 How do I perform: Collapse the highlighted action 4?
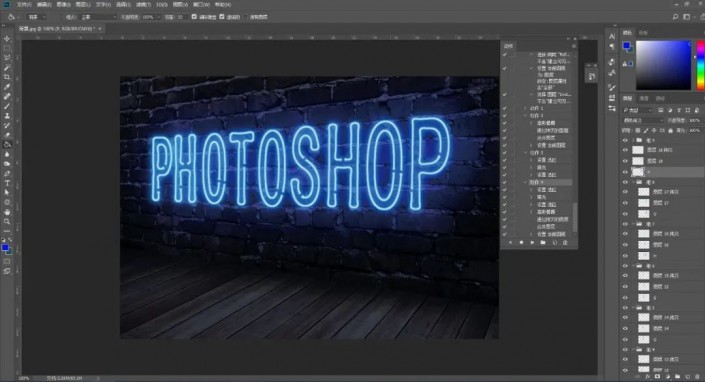click(x=525, y=182)
